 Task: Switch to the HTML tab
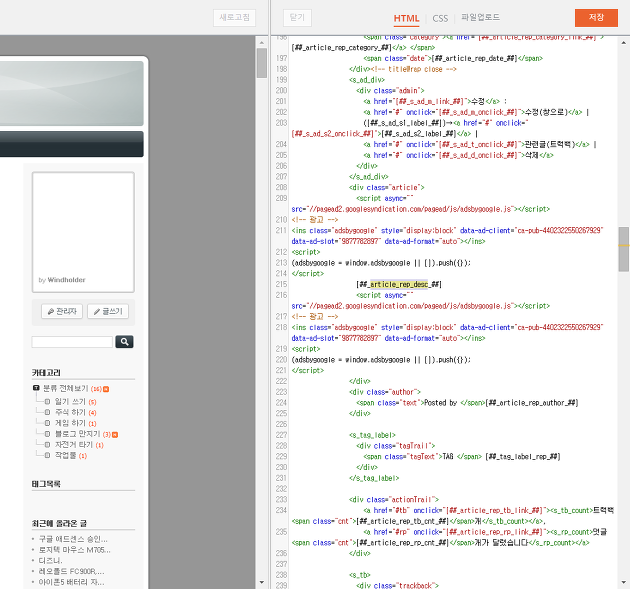pos(406,18)
